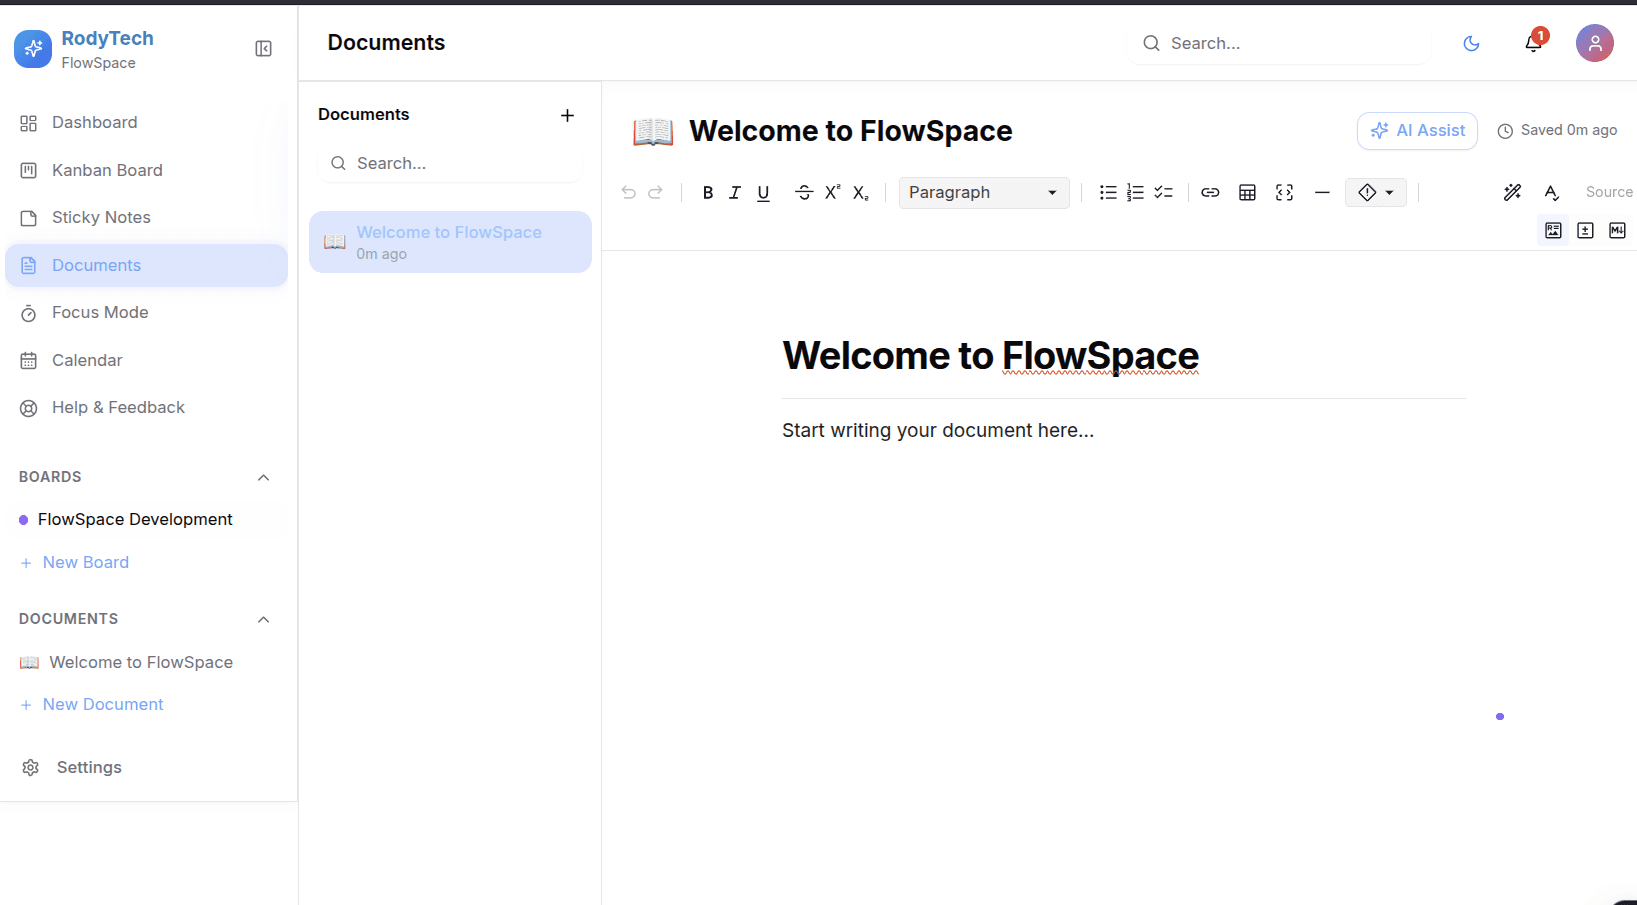Switch to Markdown editing mode
Image resolution: width=1637 pixels, height=905 pixels.
[x=1617, y=230]
